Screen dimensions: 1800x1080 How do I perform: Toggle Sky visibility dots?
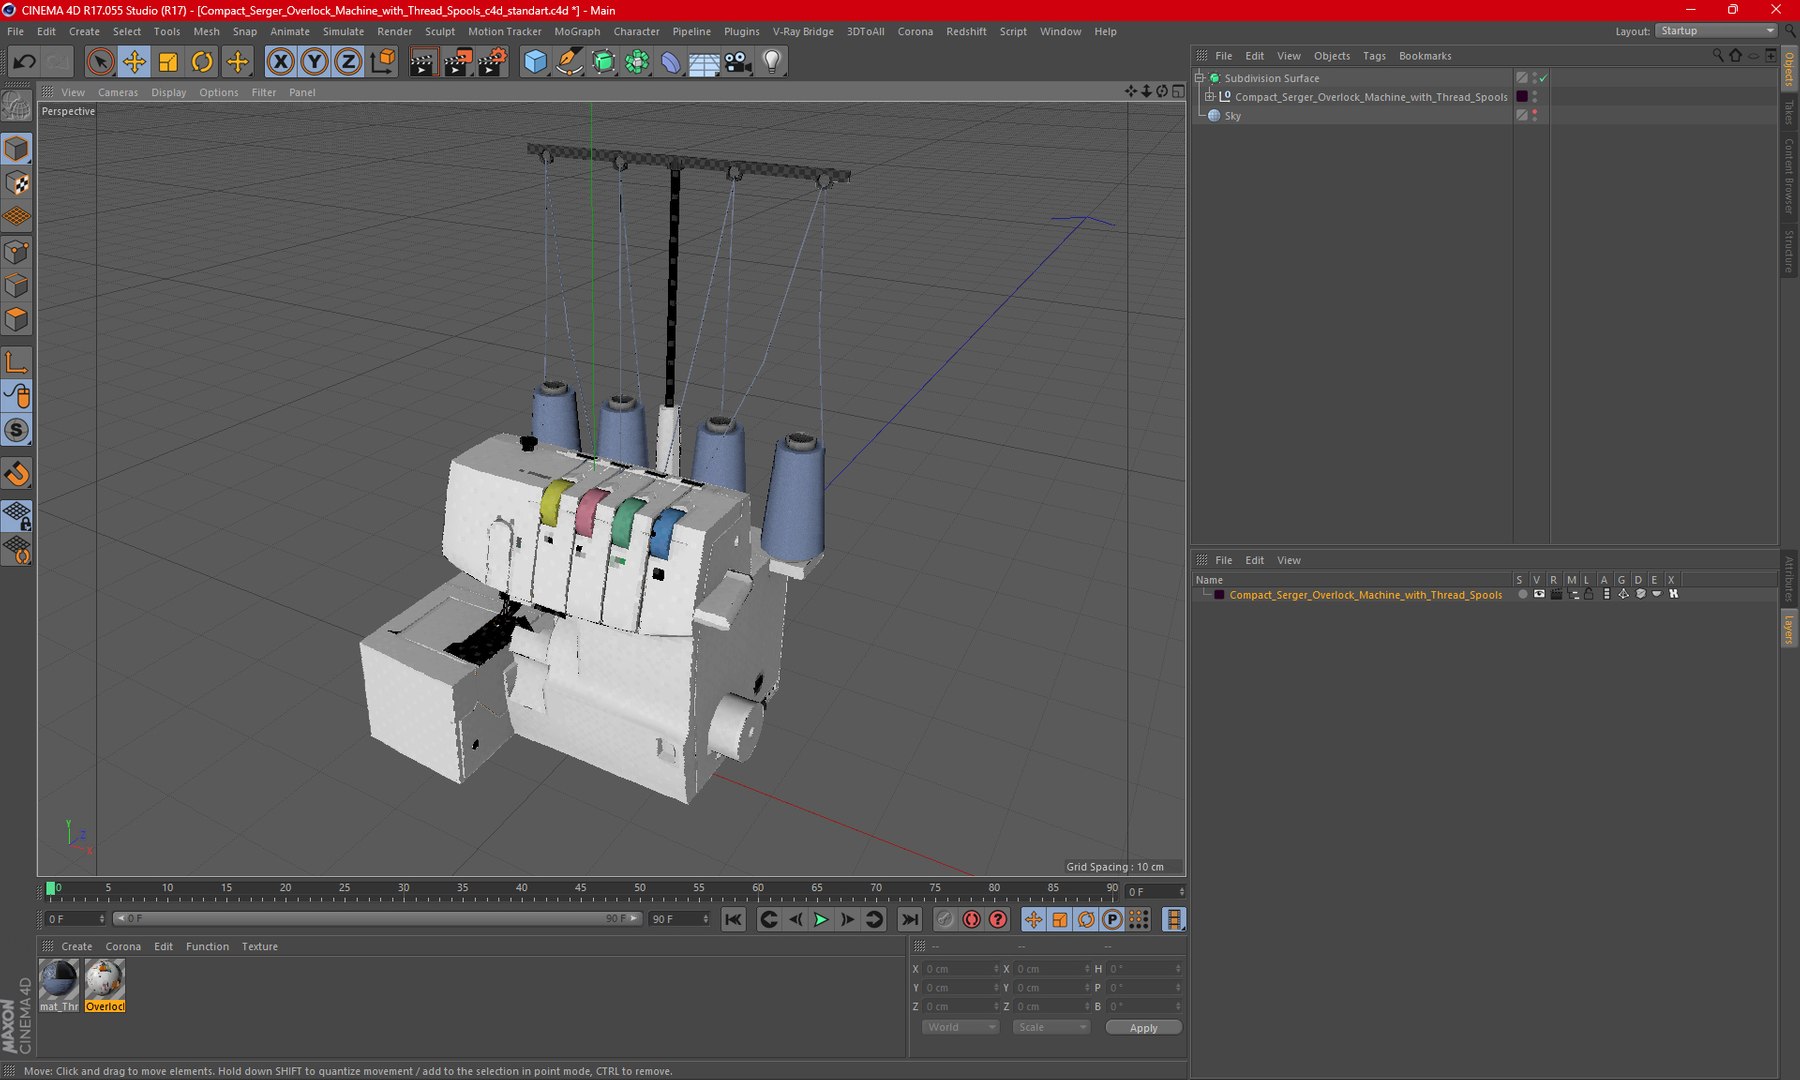pyautogui.click(x=1535, y=116)
